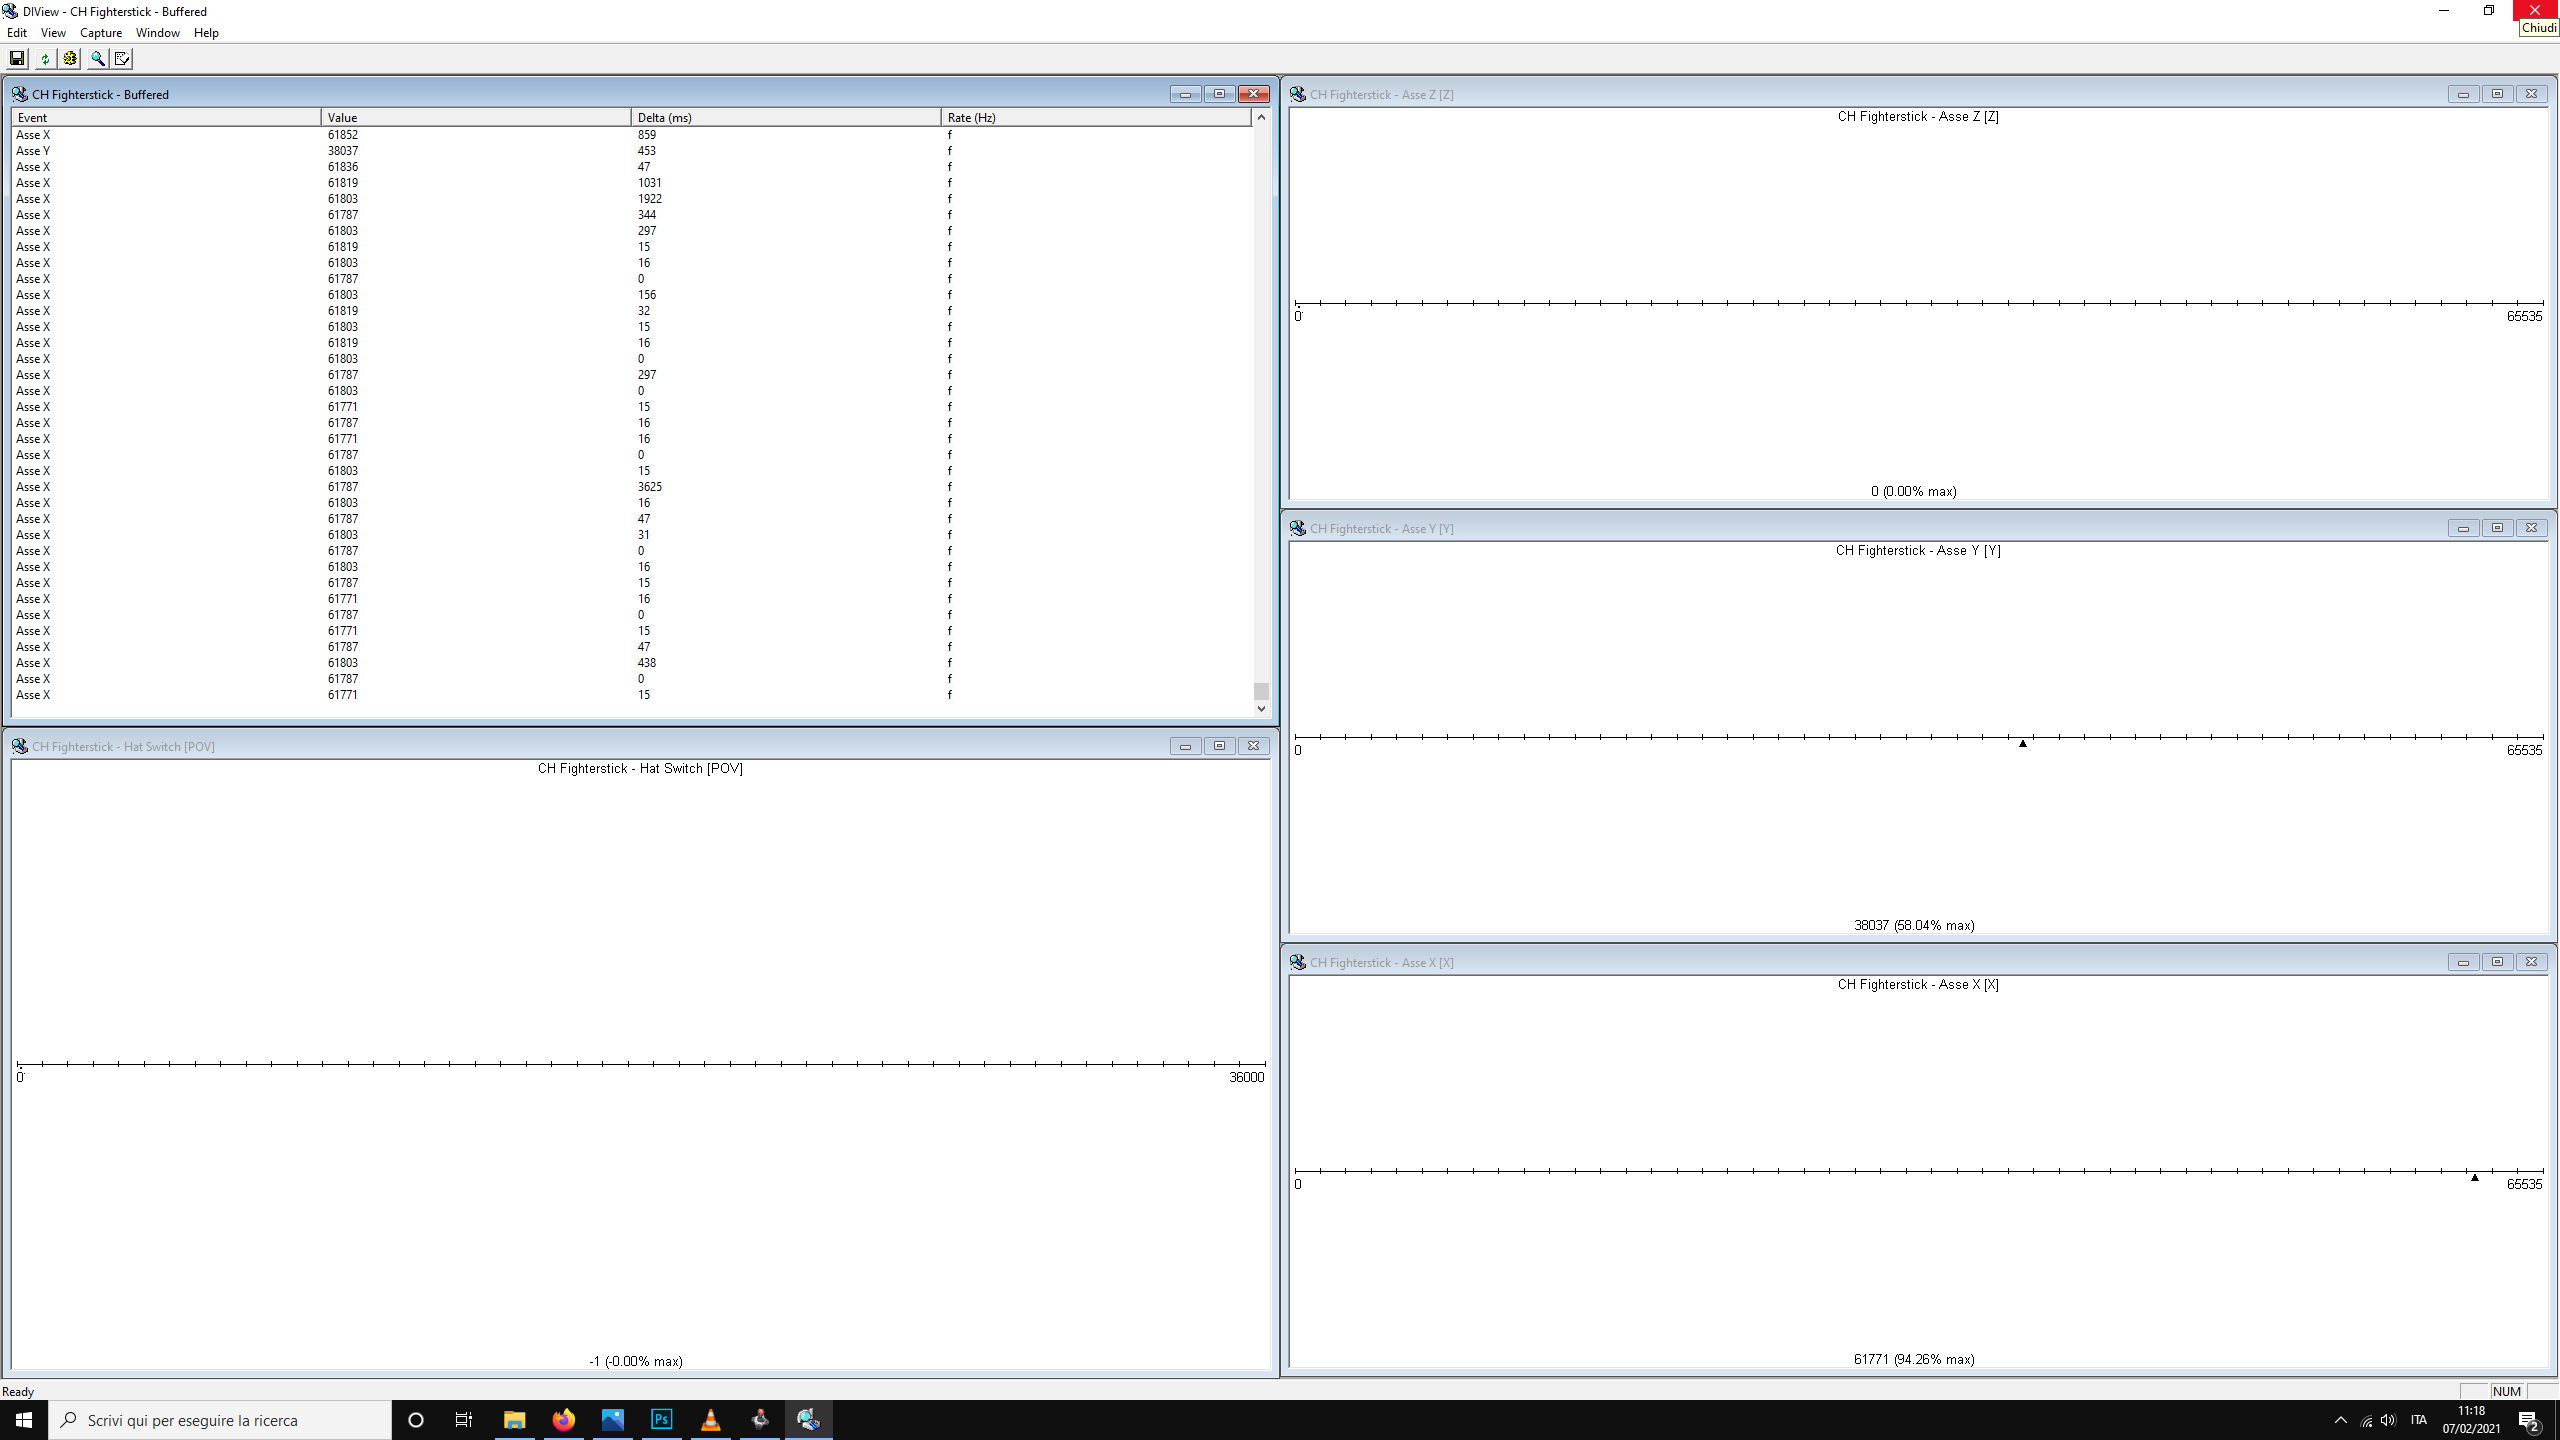Select the Asse Y event row
Screen dimensions: 2560x1440
pyautogui.click(x=632, y=151)
